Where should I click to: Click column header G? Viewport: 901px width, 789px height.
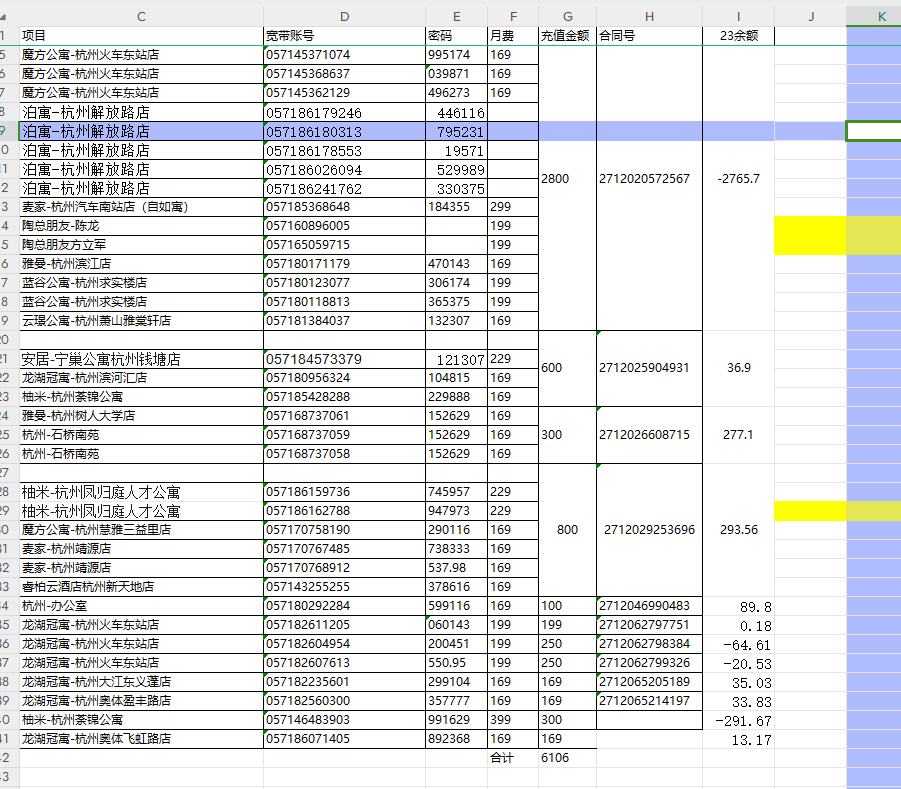pyautogui.click(x=567, y=16)
